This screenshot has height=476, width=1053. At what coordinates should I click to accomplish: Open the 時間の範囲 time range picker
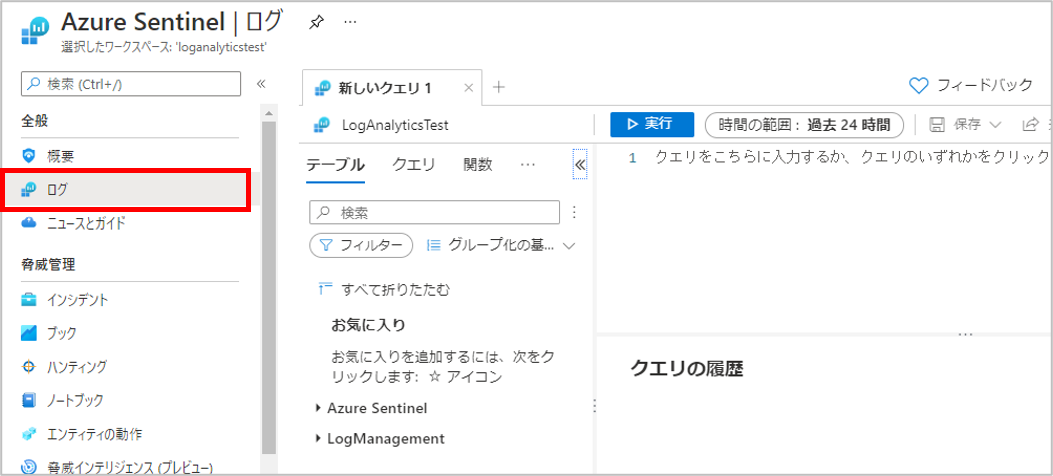803,124
